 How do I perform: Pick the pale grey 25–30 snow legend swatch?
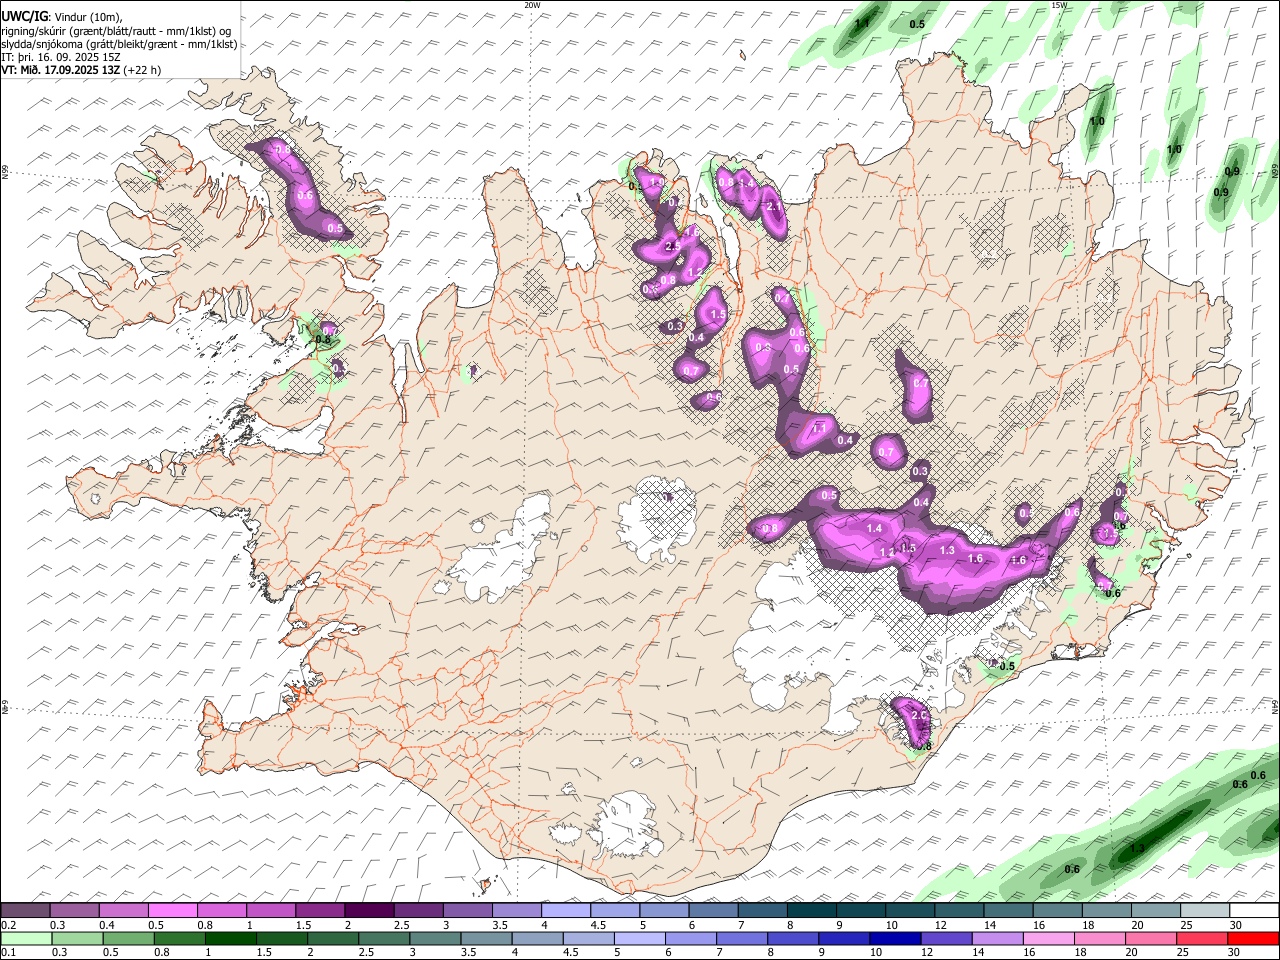[1205, 911]
